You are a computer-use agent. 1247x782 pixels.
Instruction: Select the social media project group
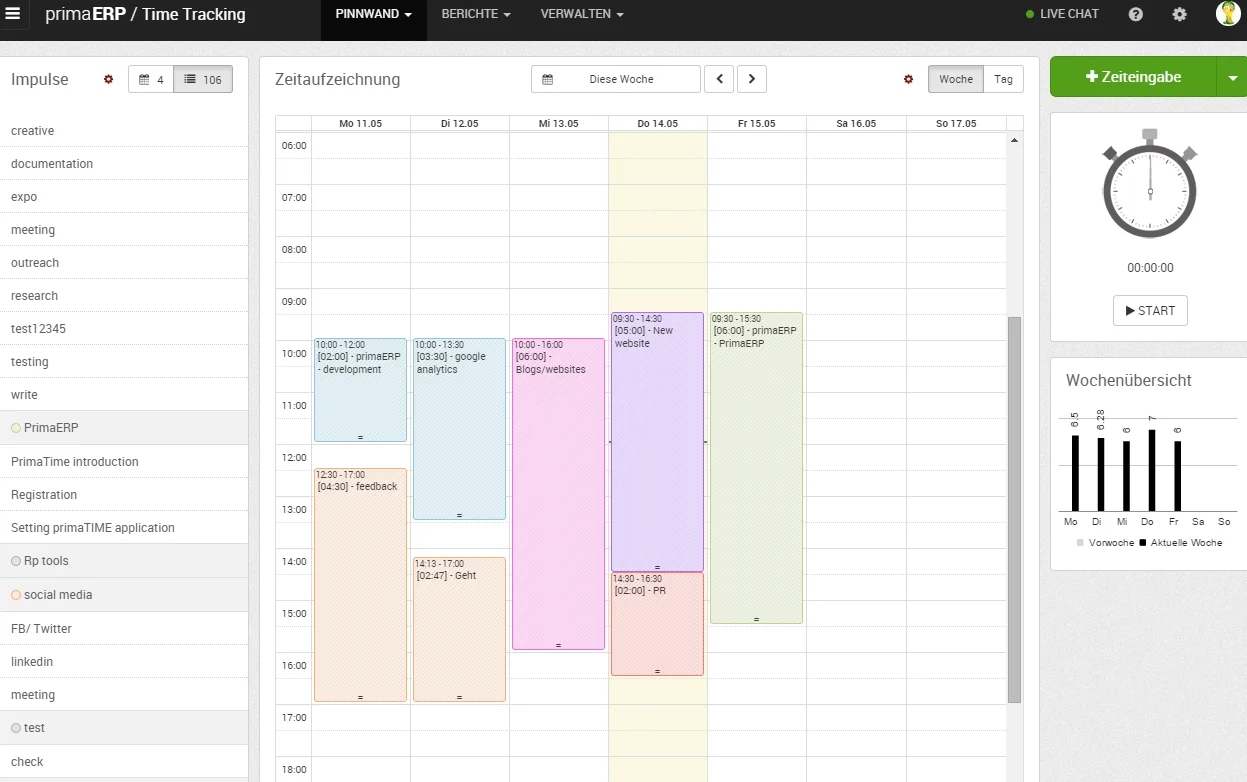click(124, 595)
